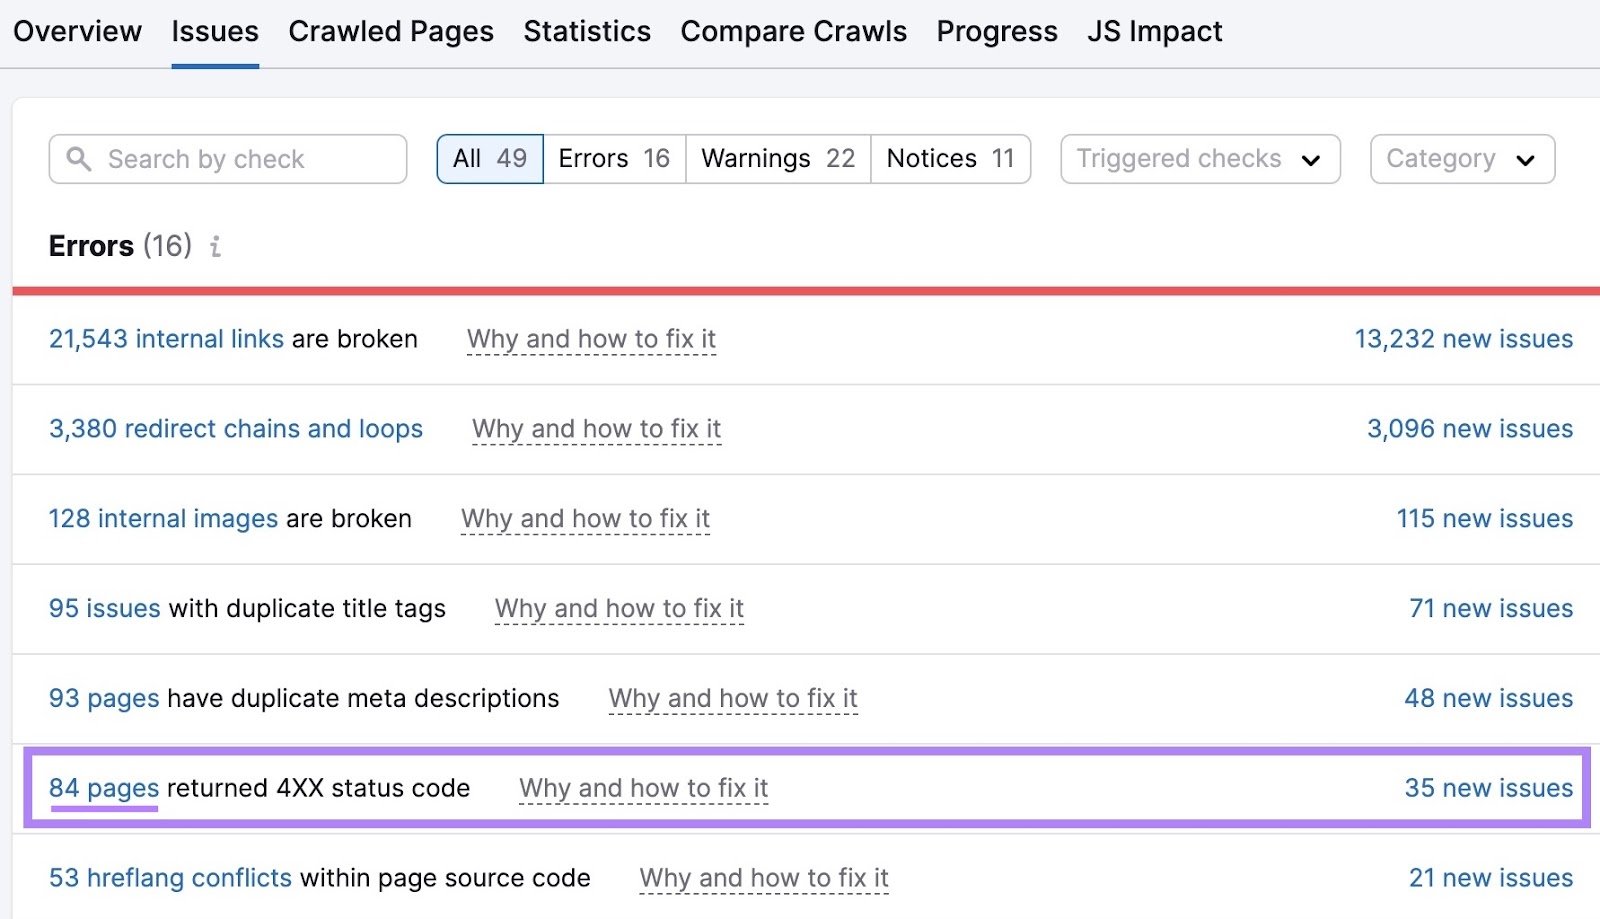1600x919 pixels.
Task: Open the 53 hreflang conflicts link
Action: 170,878
